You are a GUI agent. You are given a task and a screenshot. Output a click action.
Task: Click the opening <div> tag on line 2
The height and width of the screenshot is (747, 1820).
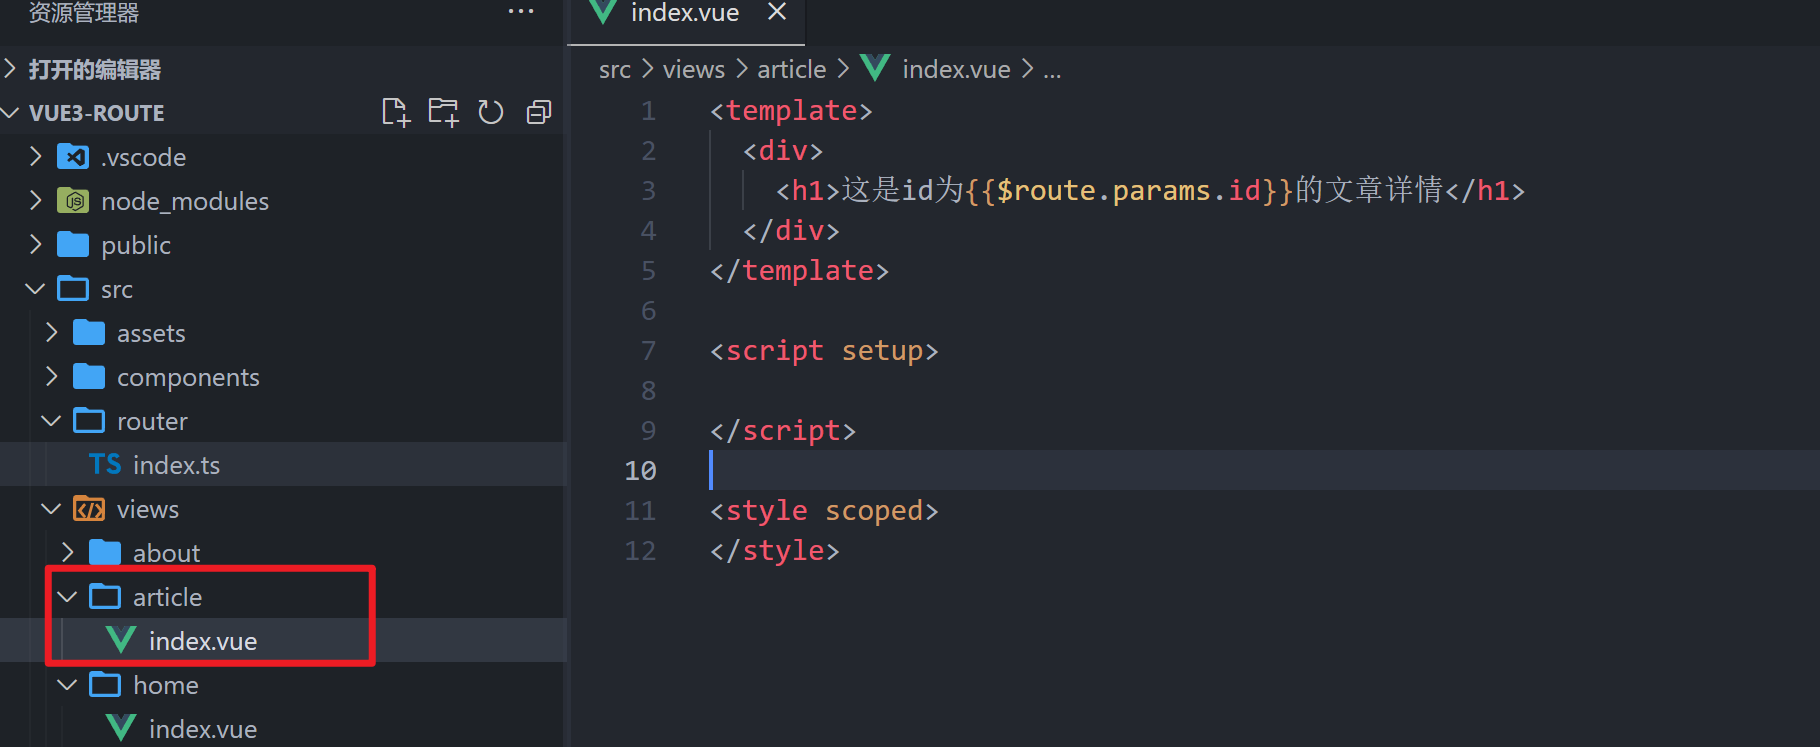point(783,151)
